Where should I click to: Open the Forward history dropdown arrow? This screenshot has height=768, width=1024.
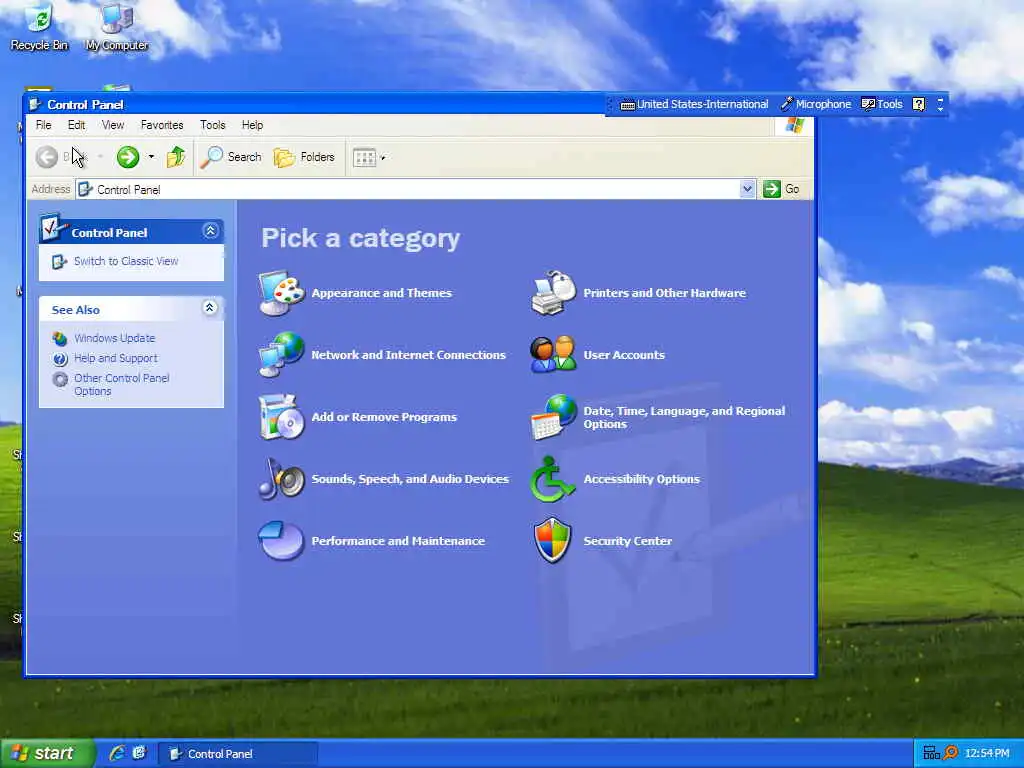151,157
